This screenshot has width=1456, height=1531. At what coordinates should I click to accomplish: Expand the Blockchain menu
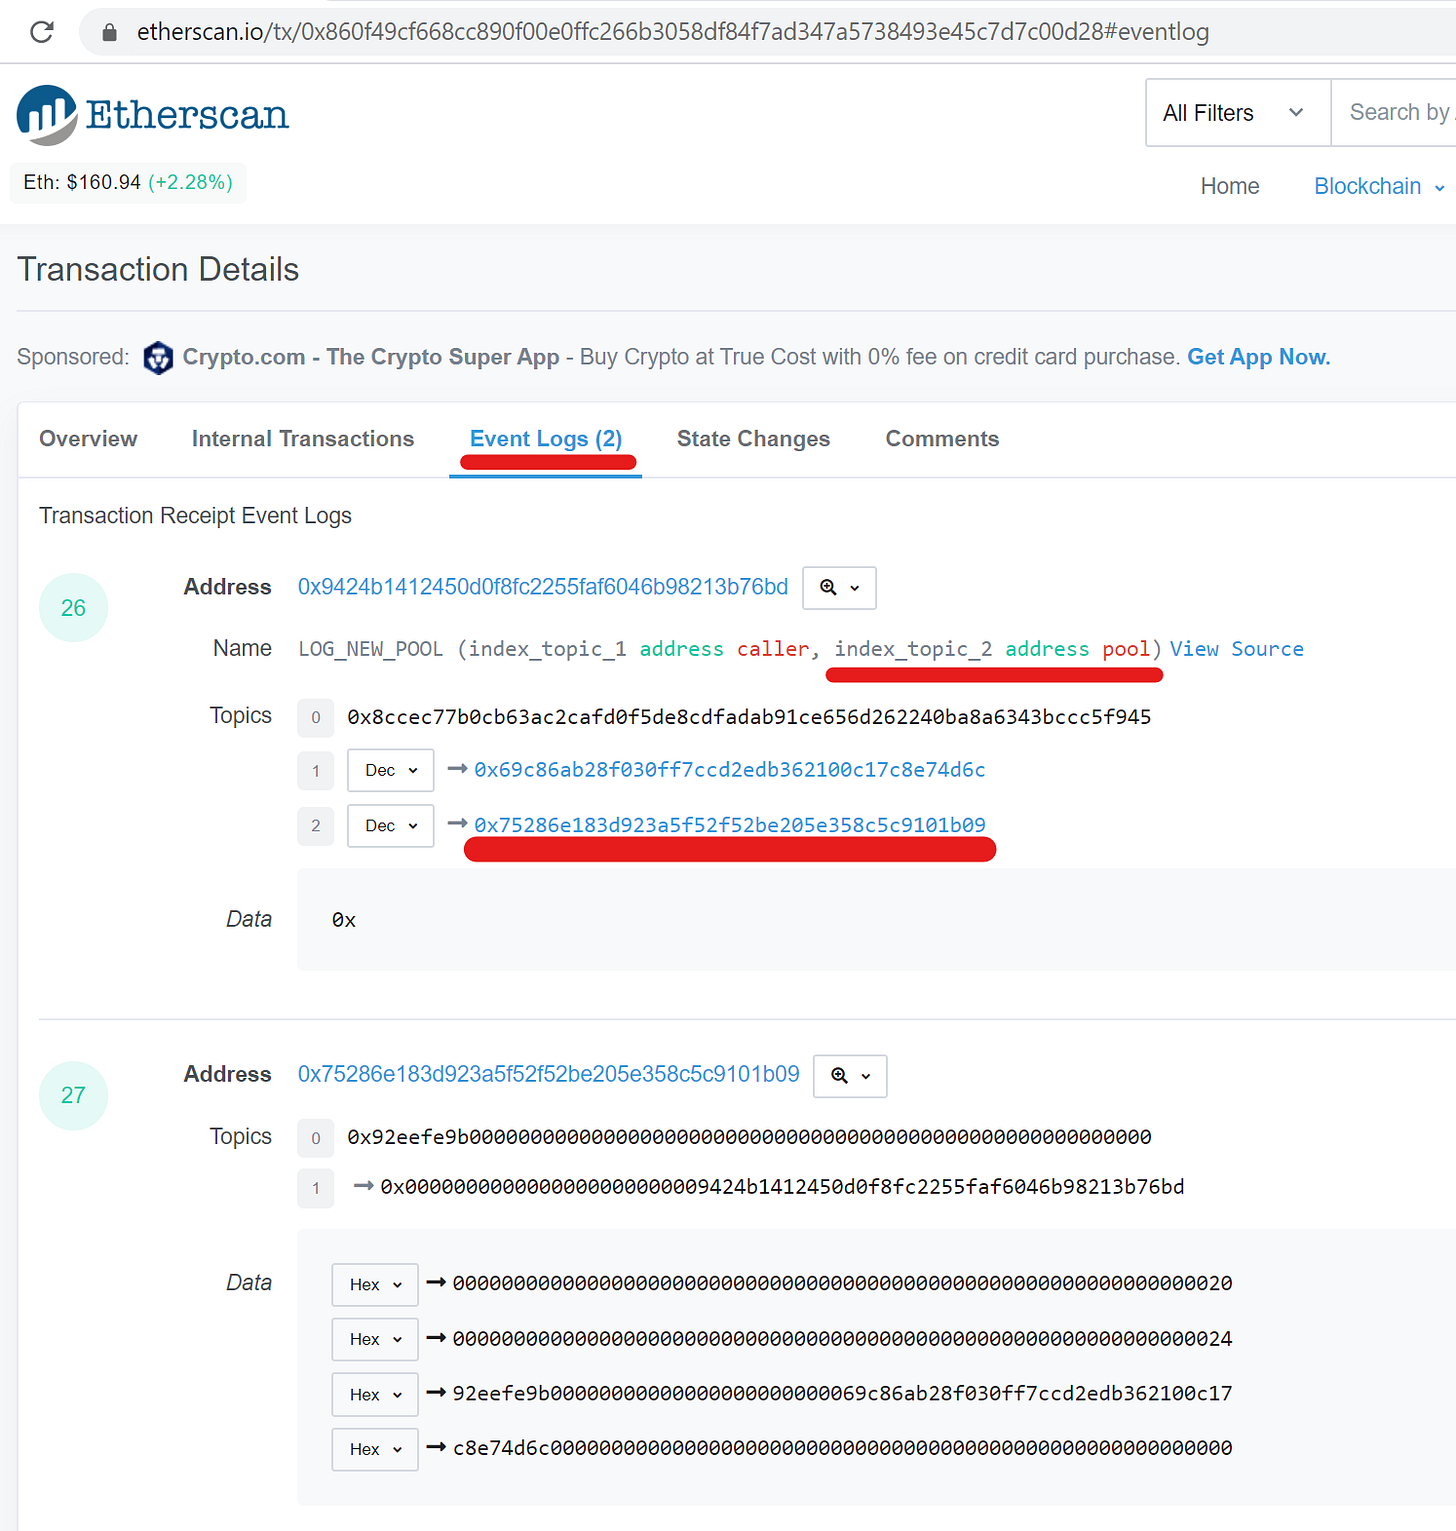(1379, 186)
